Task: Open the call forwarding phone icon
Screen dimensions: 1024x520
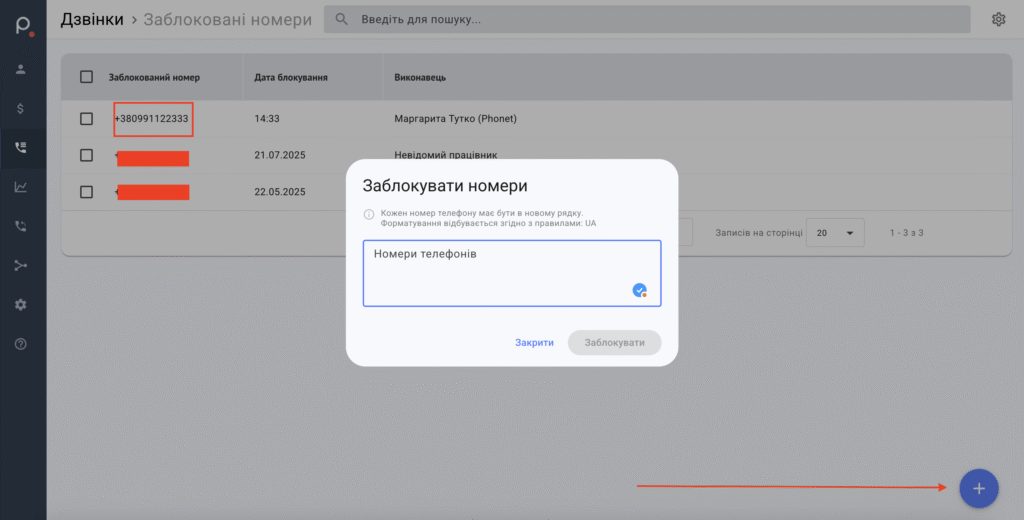Action: (x=21, y=226)
